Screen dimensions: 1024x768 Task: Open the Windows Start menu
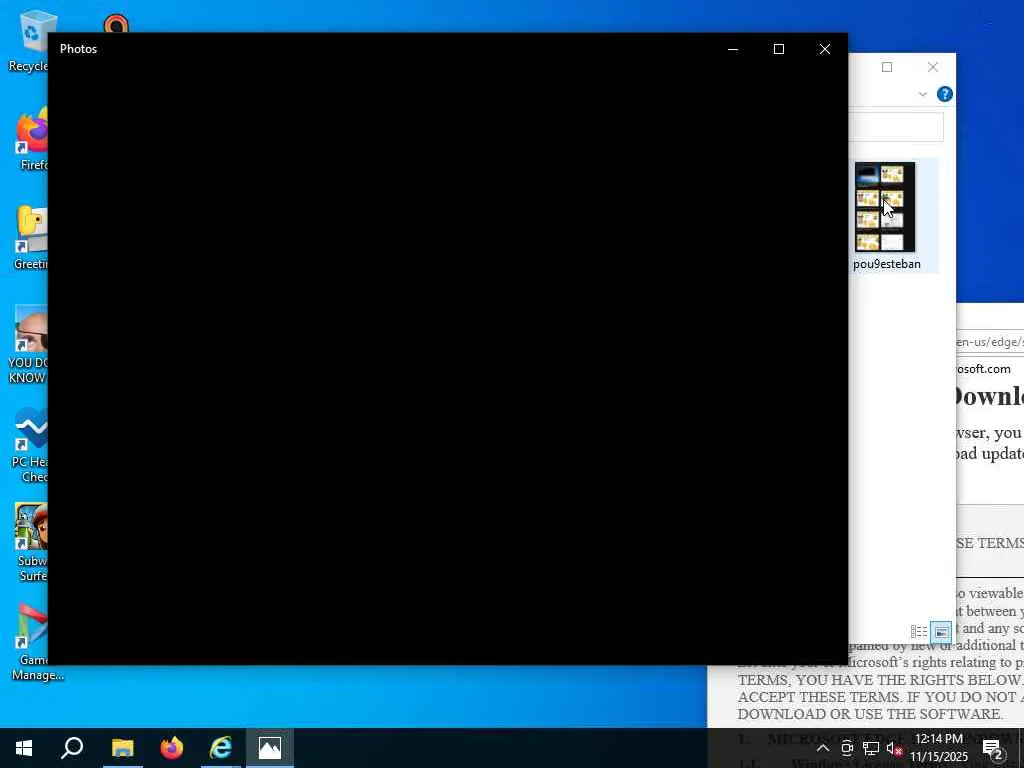point(24,748)
